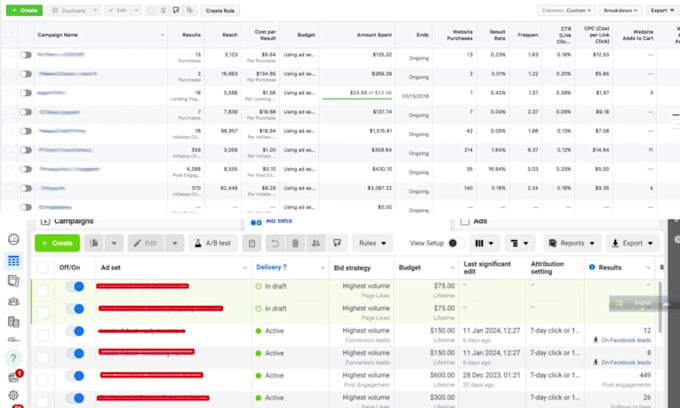This screenshot has height=408, width=680.
Task: Click the tag icon in the upper toolbar
Action: click(190, 10)
